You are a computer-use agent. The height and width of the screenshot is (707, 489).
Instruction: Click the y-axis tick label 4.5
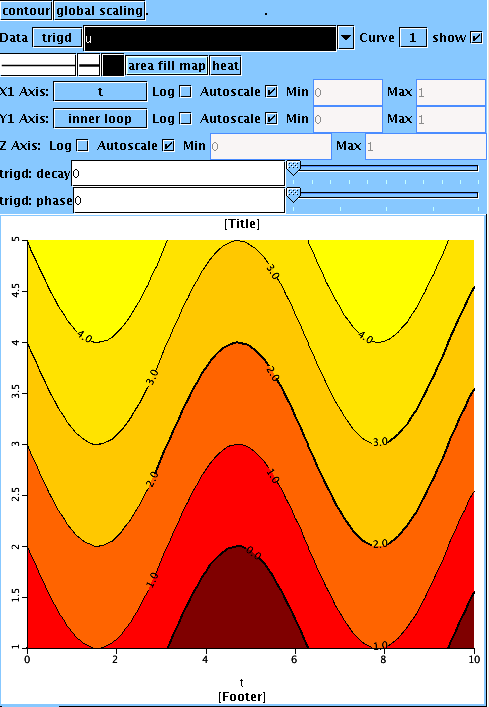pyautogui.click(x=14, y=291)
